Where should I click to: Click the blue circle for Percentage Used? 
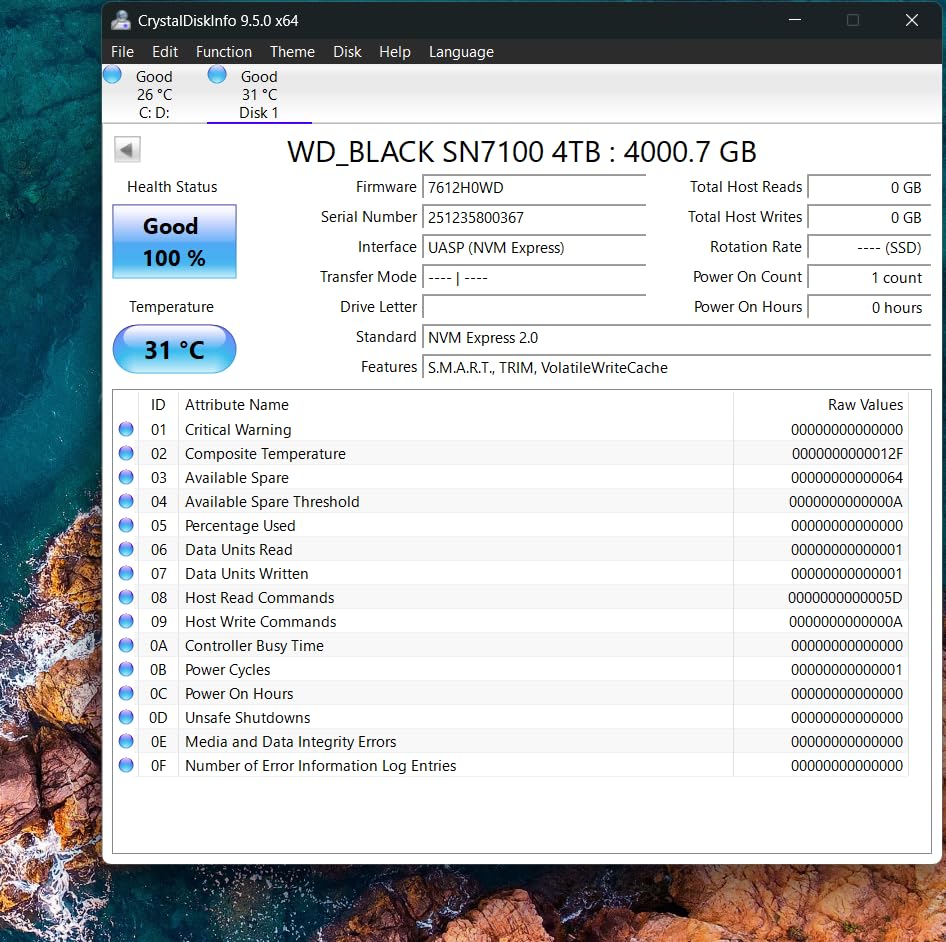(126, 525)
